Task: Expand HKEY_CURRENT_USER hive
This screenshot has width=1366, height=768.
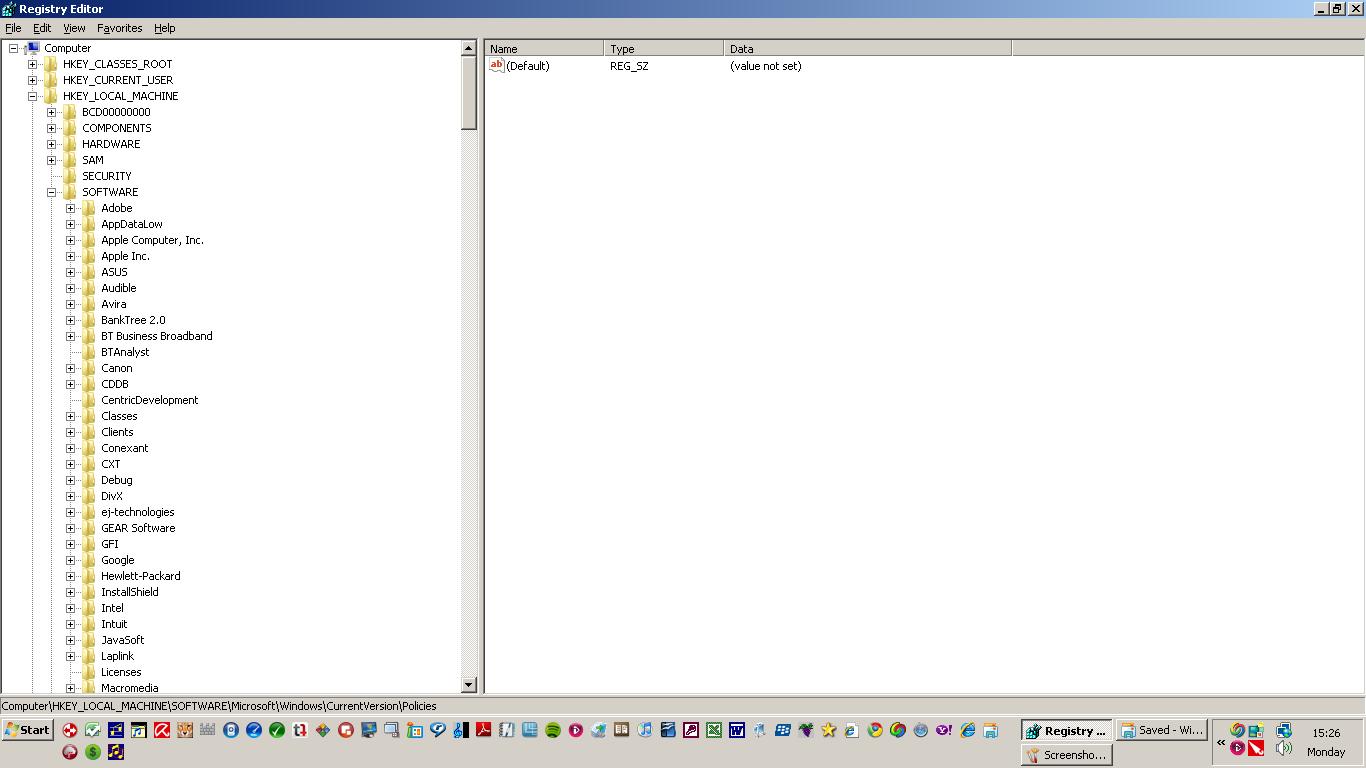Action: coord(33,80)
